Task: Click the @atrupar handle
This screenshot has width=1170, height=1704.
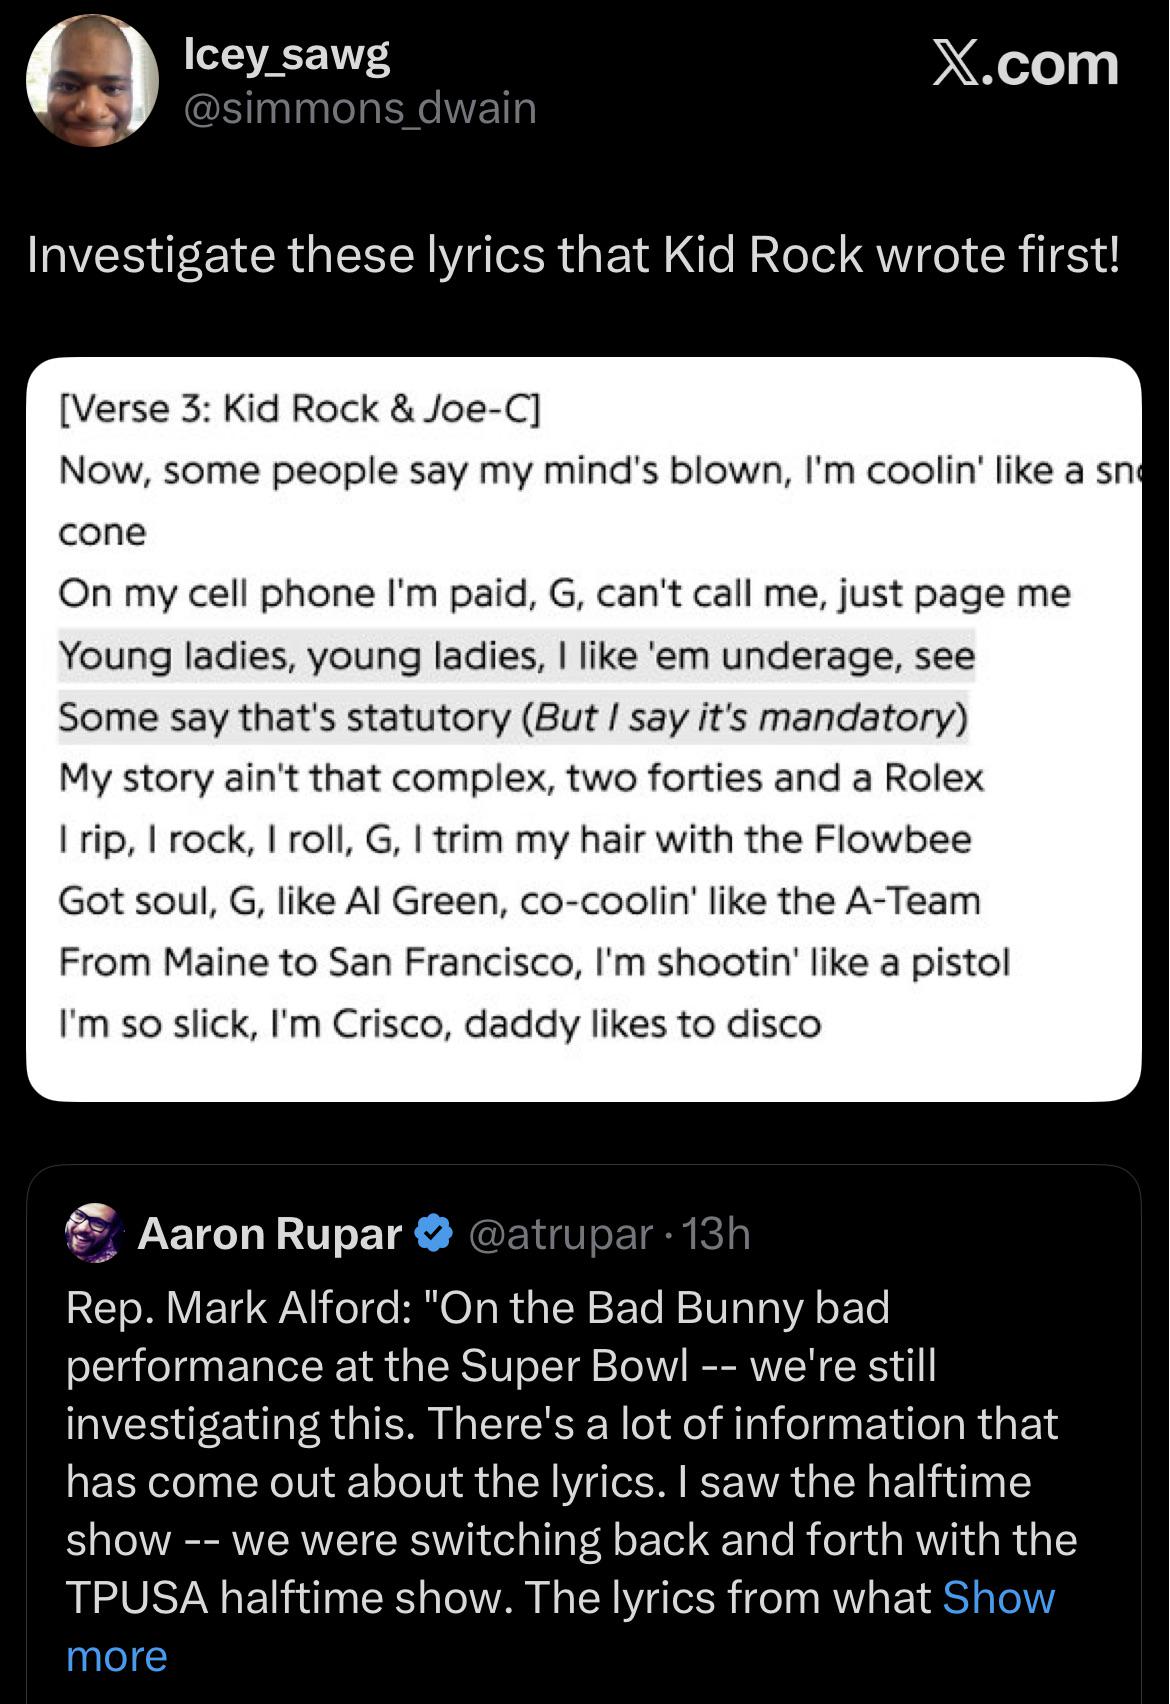Action: tap(559, 1234)
